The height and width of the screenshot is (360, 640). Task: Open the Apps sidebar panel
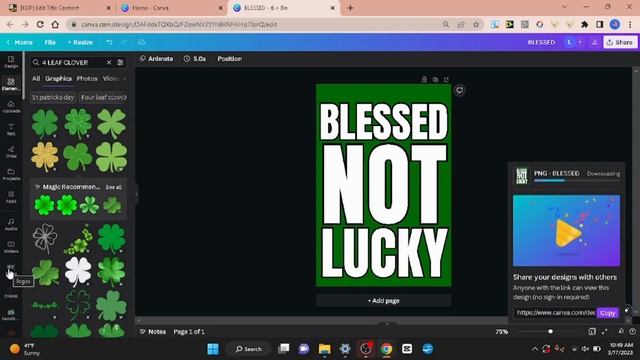point(11,197)
